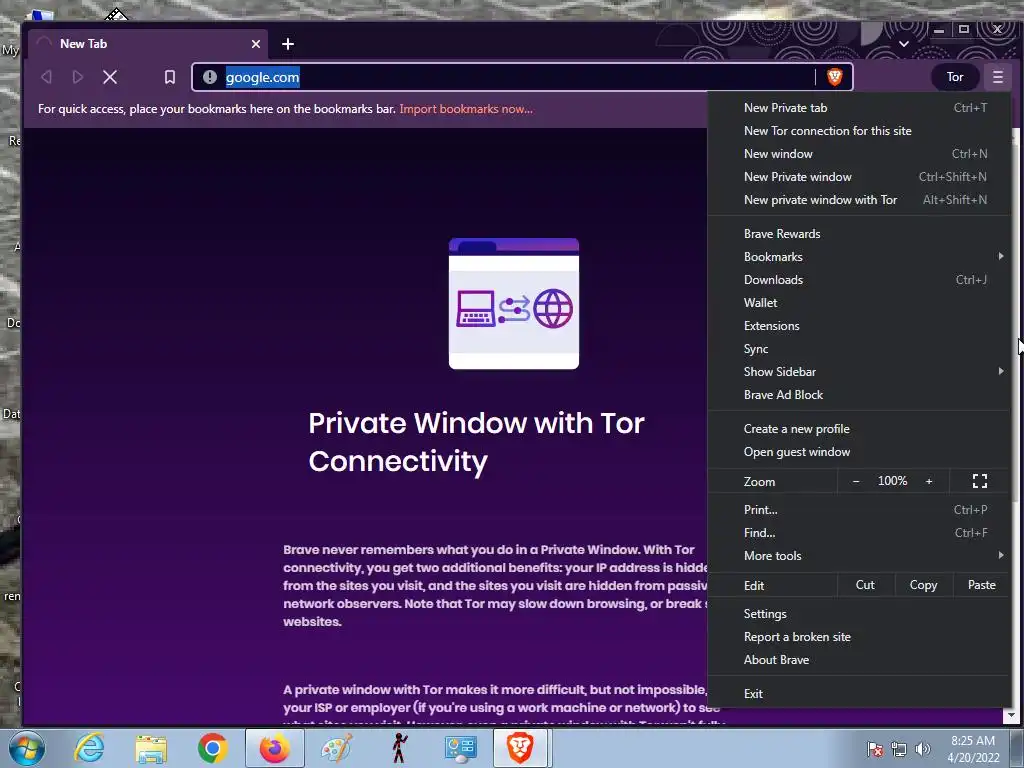Expand the Show Sidebar submenu
1024x768 pixels.
(x=859, y=372)
